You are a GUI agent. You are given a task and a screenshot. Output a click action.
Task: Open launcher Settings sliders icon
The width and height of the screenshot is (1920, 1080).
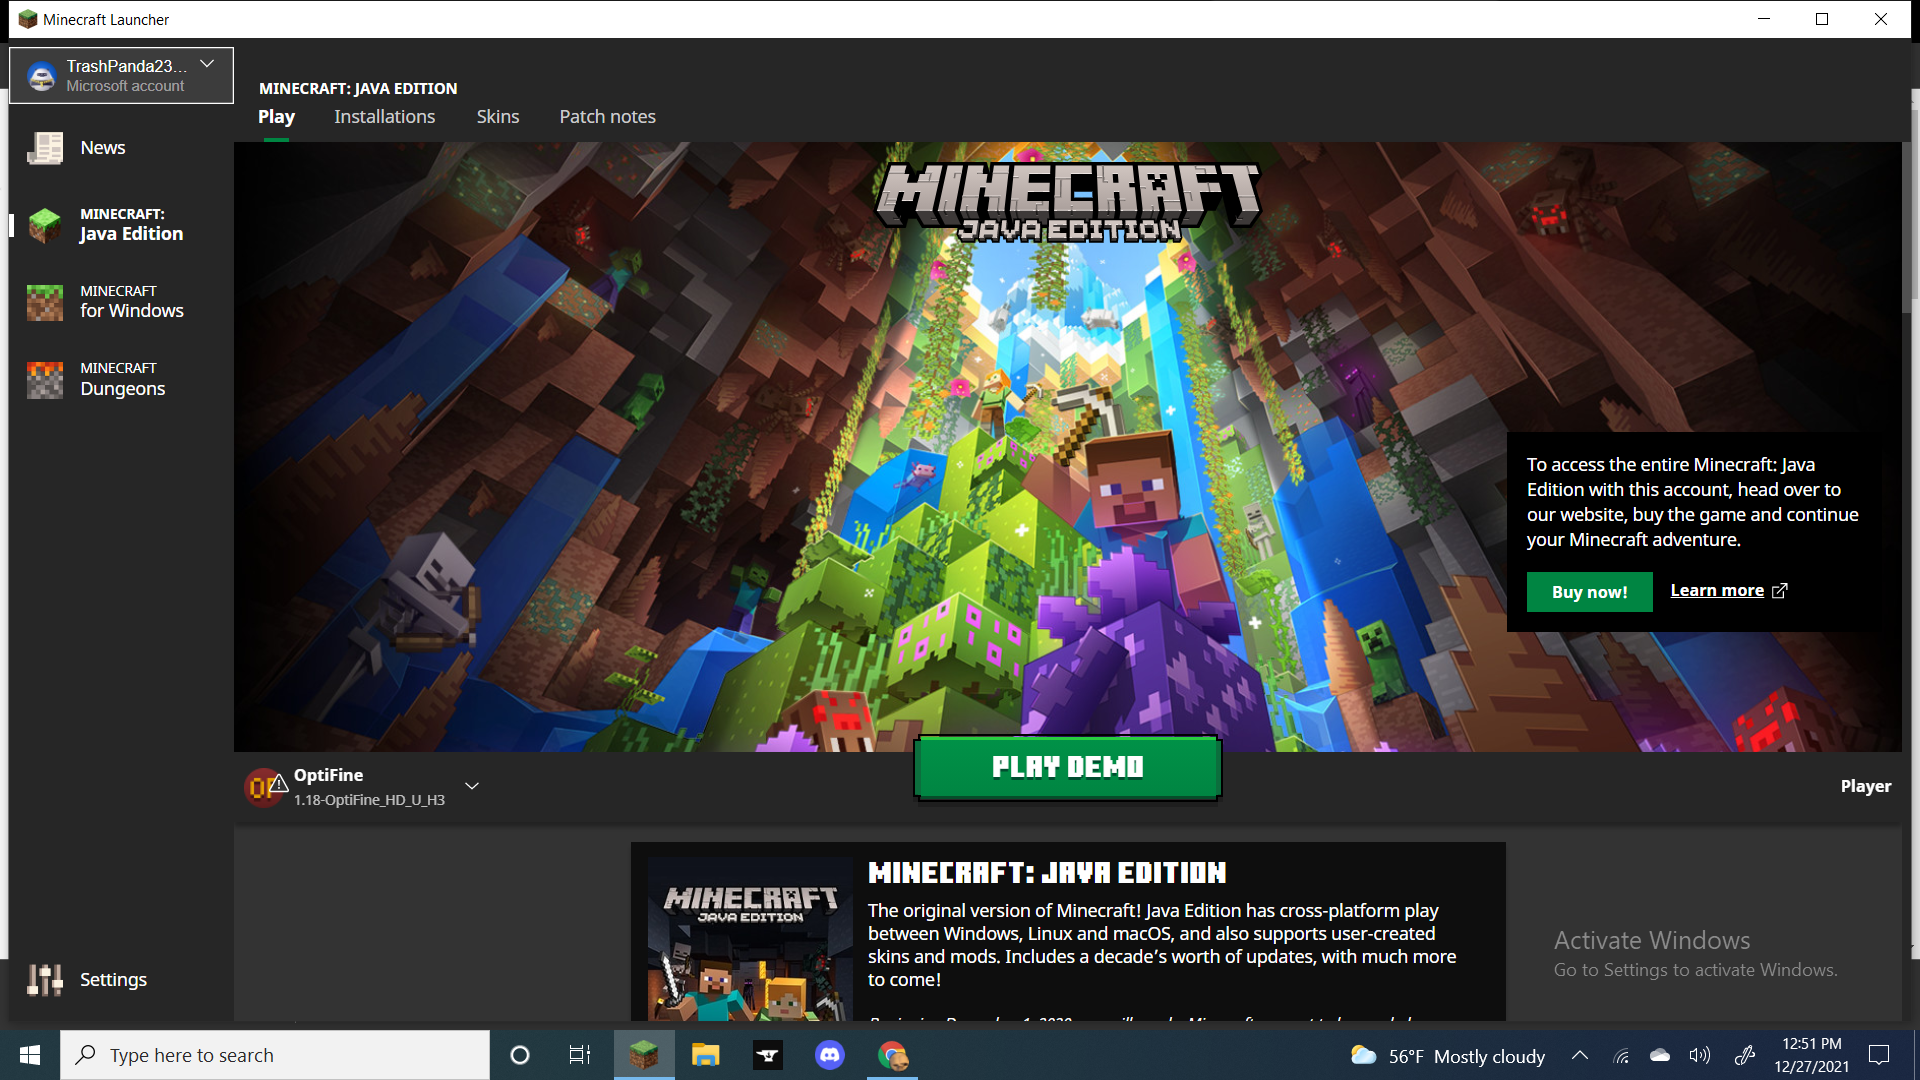45,980
